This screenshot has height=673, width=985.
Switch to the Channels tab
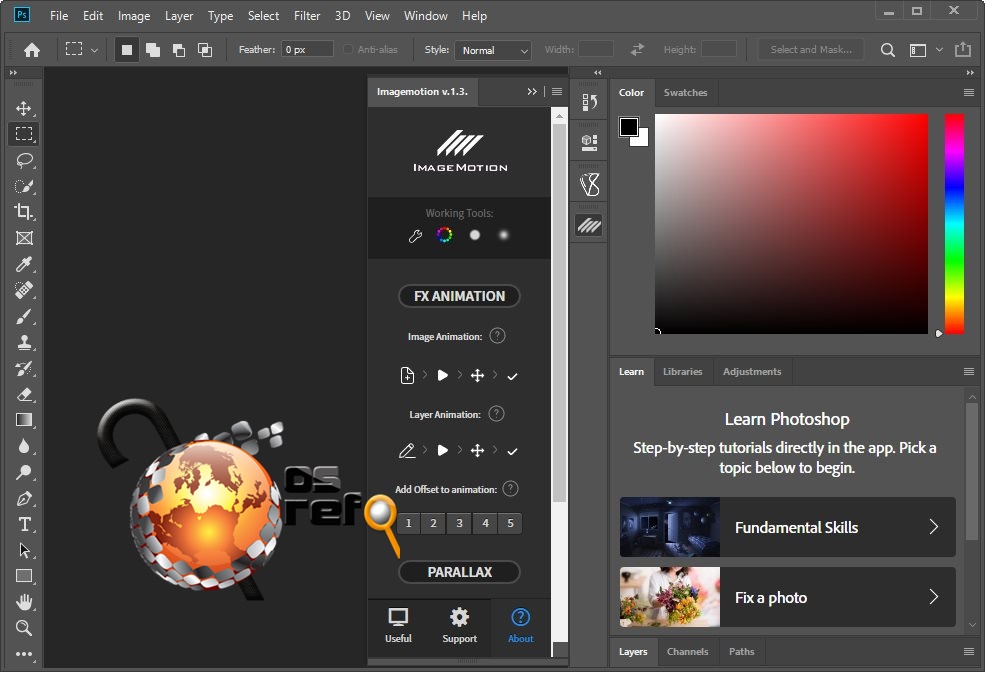click(x=687, y=652)
